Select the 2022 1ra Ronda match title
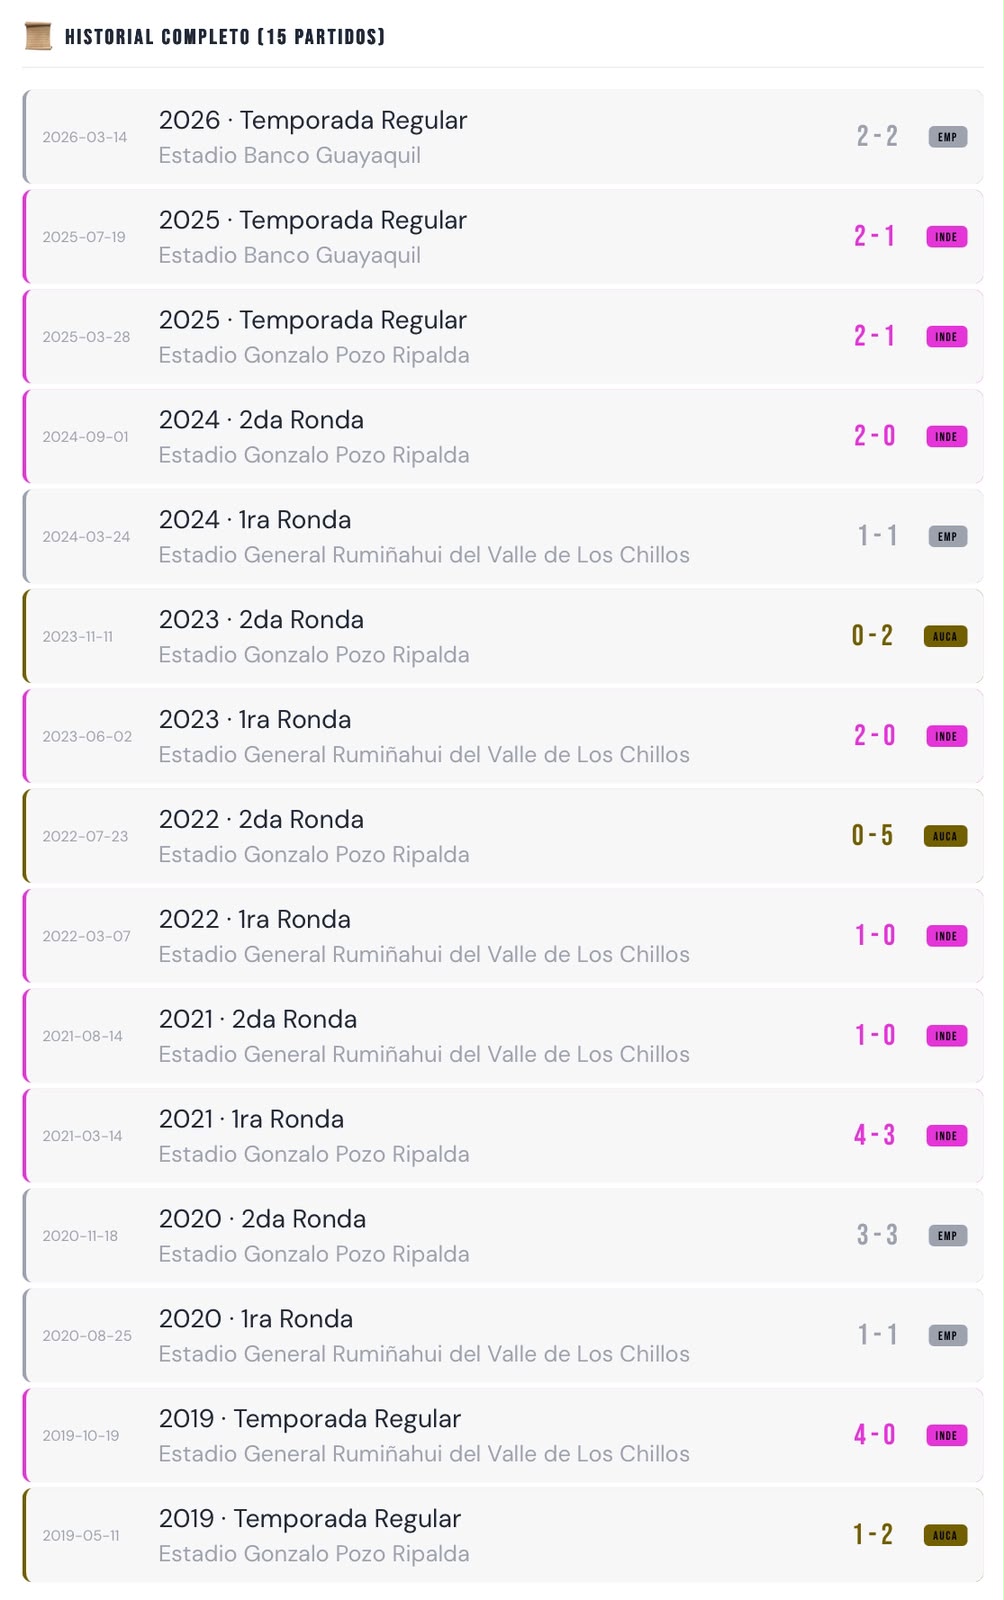 click(255, 919)
